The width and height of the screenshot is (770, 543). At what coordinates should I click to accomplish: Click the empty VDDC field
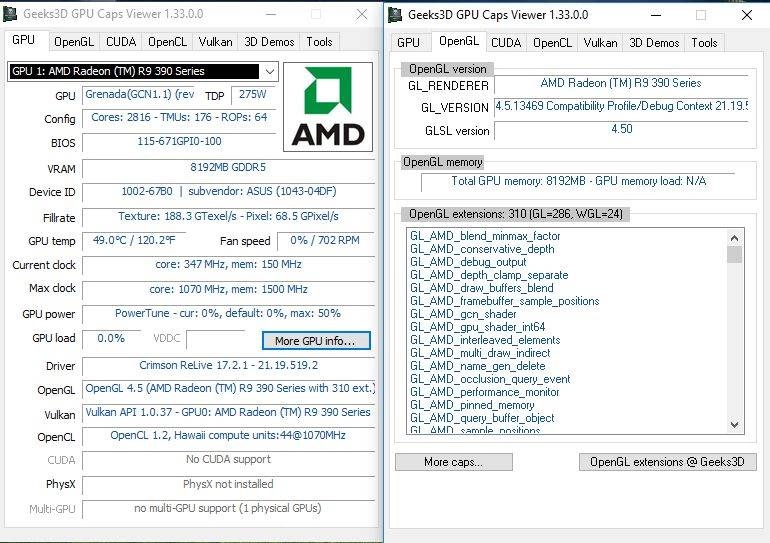point(216,339)
